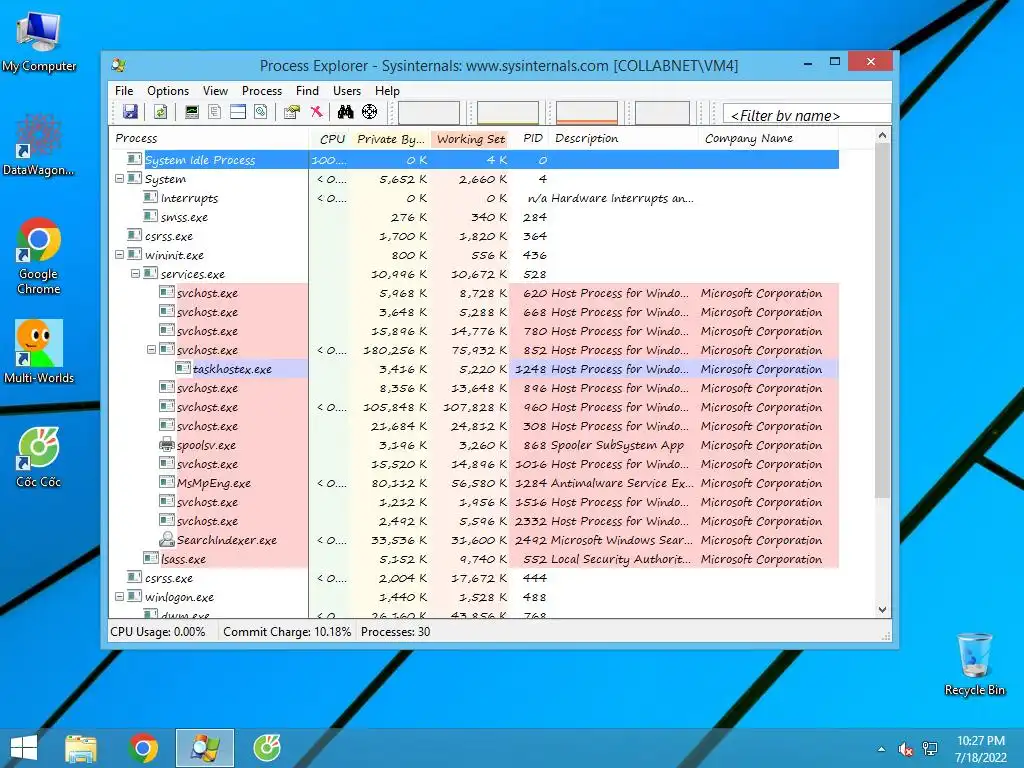Open the Help menu
Viewport: 1024px width, 768px height.
pyautogui.click(x=387, y=91)
